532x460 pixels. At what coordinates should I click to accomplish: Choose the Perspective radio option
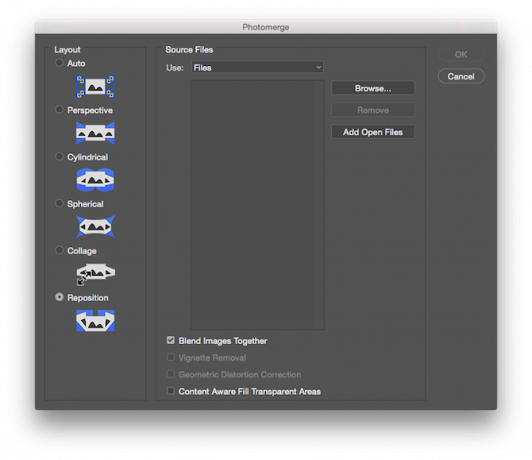pyautogui.click(x=59, y=110)
